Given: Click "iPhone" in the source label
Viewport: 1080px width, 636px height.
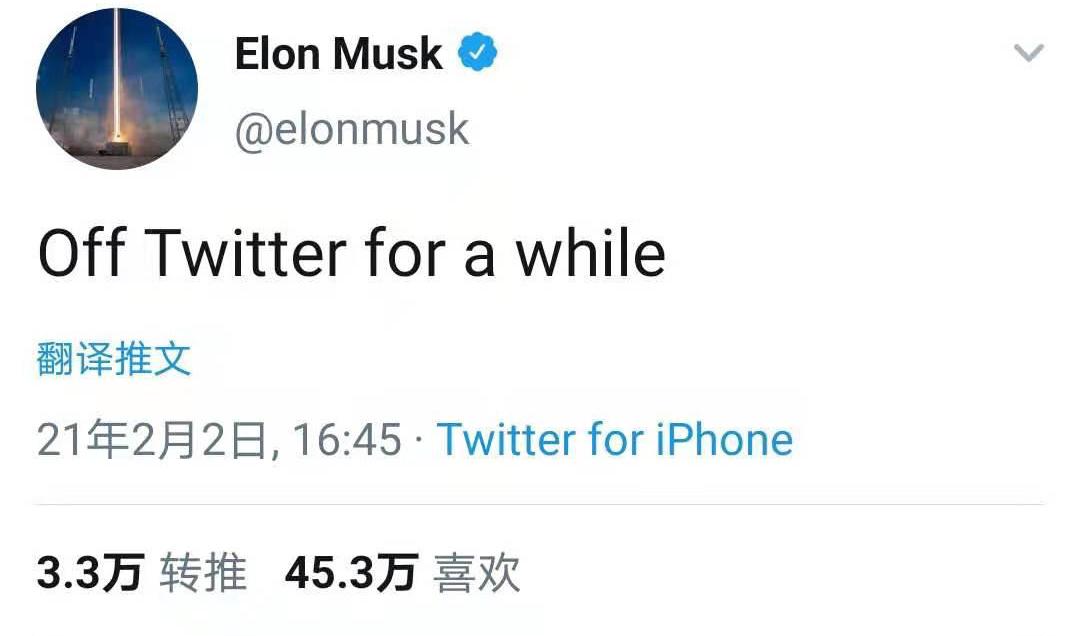Looking at the screenshot, I should tap(724, 440).
